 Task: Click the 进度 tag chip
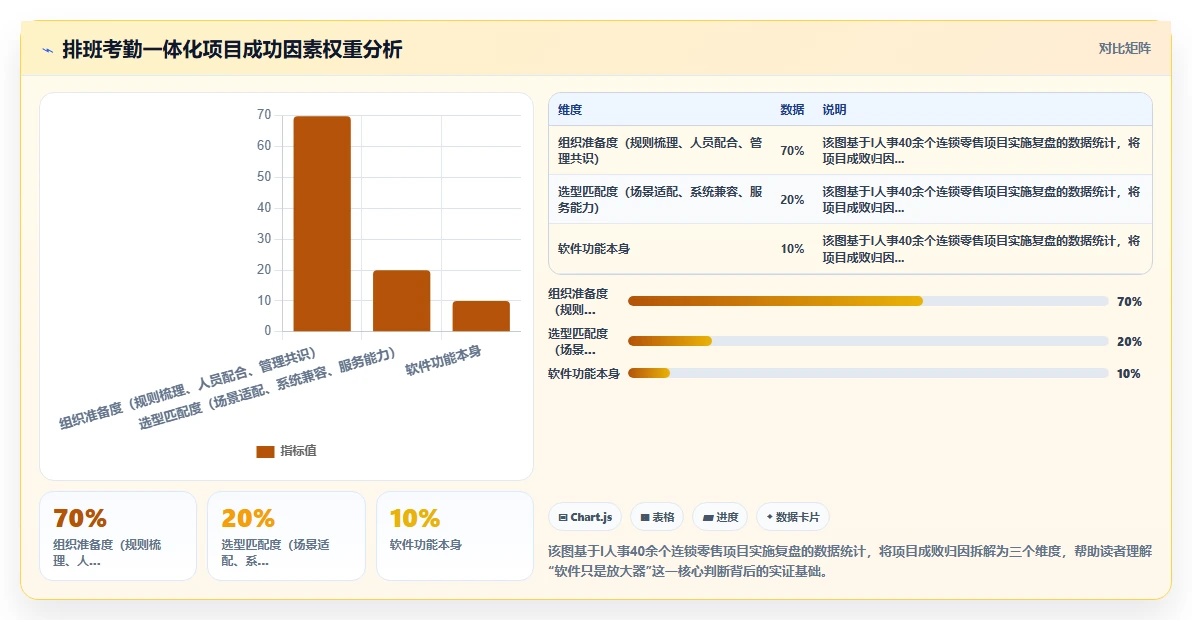click(x=720, y=517)
